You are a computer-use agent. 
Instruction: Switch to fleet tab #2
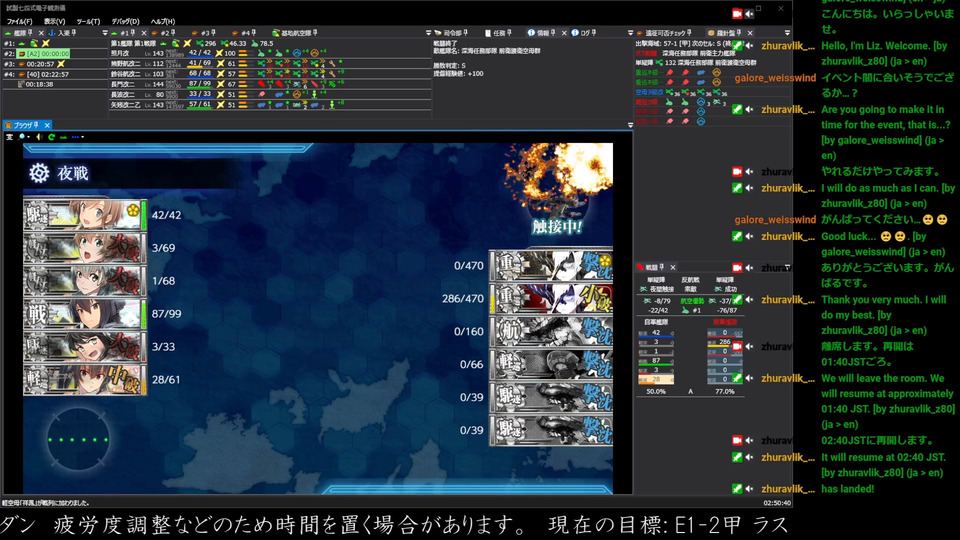click(164, 33)
